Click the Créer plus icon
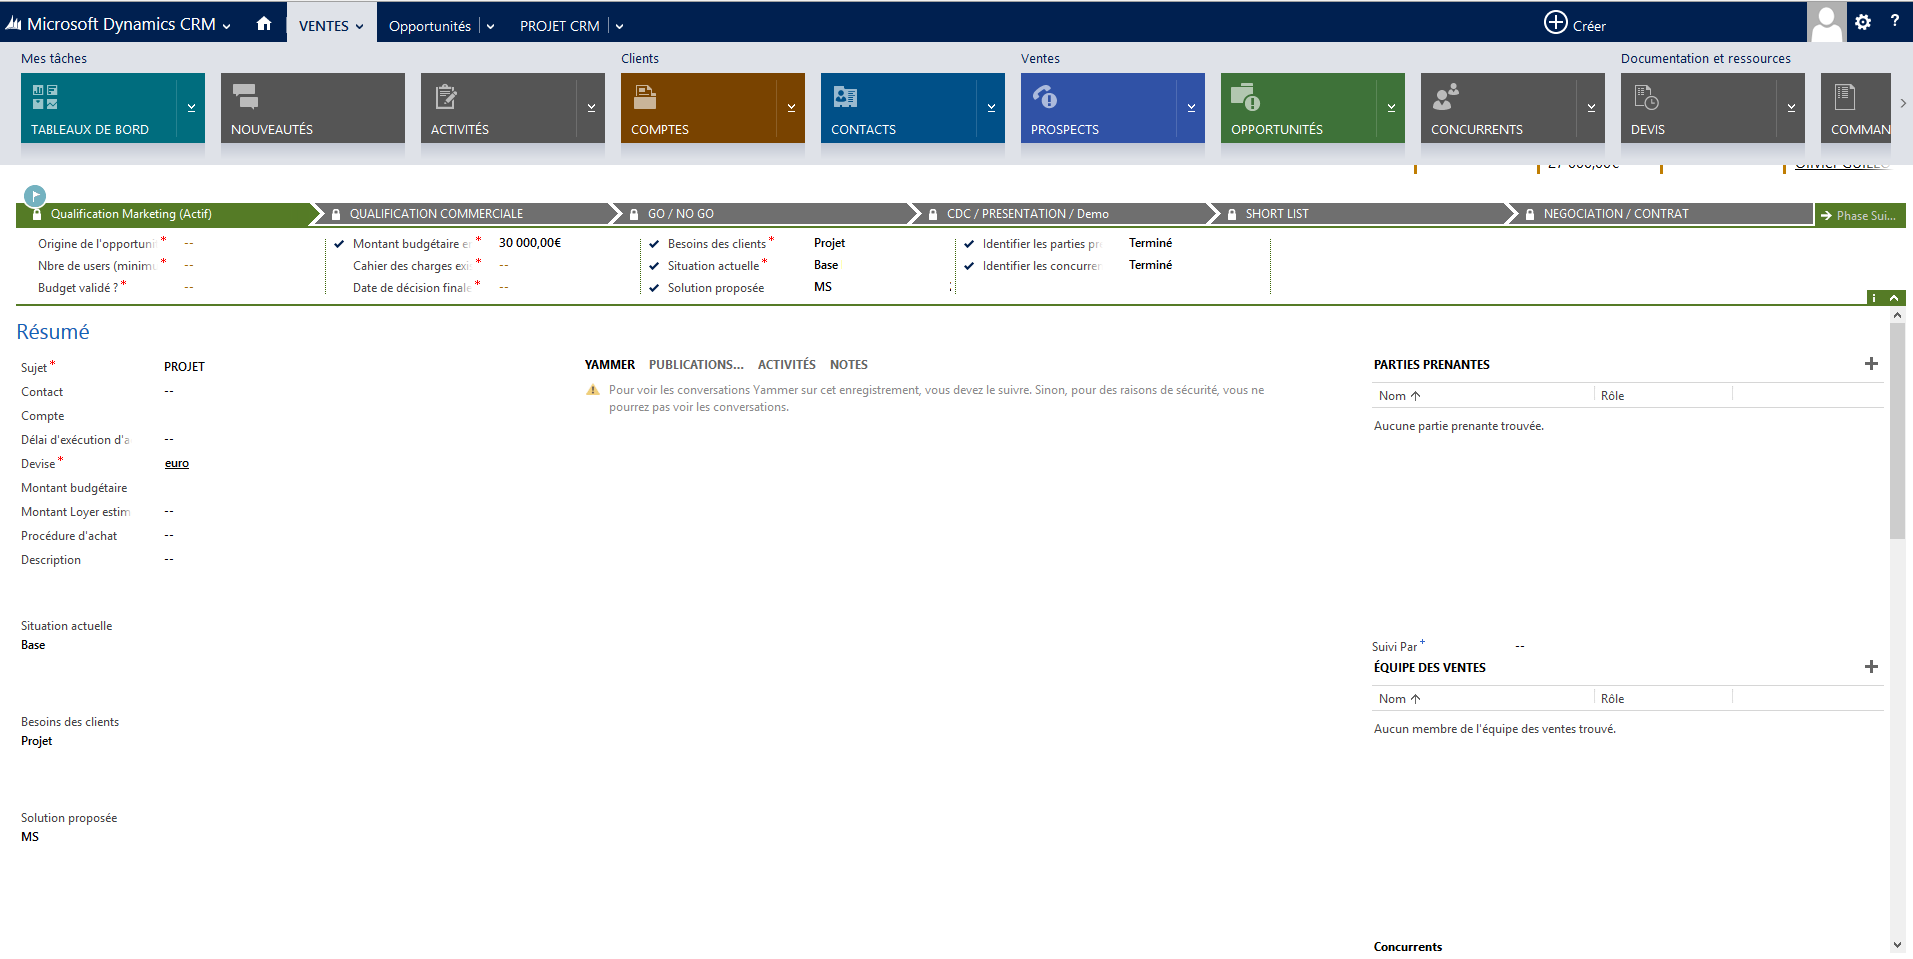Image resolution: width=1913 pixels, height=959 pixels. (1555, 22)
